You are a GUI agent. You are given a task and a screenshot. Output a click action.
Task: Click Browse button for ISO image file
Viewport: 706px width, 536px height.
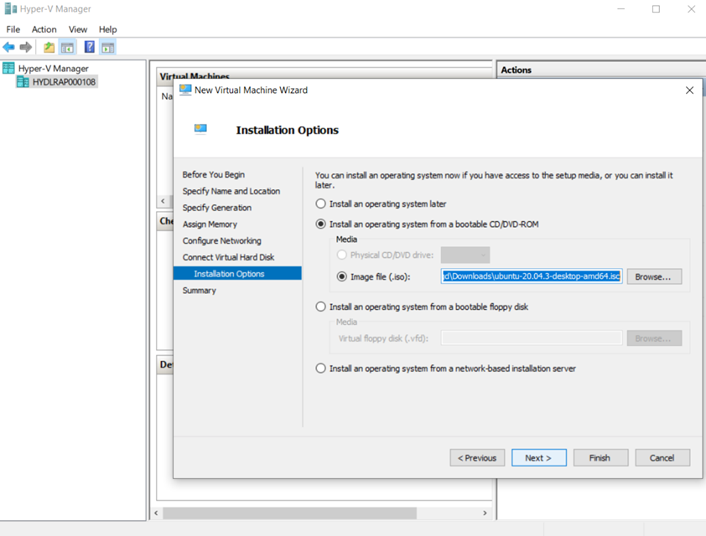coord(654,277)
